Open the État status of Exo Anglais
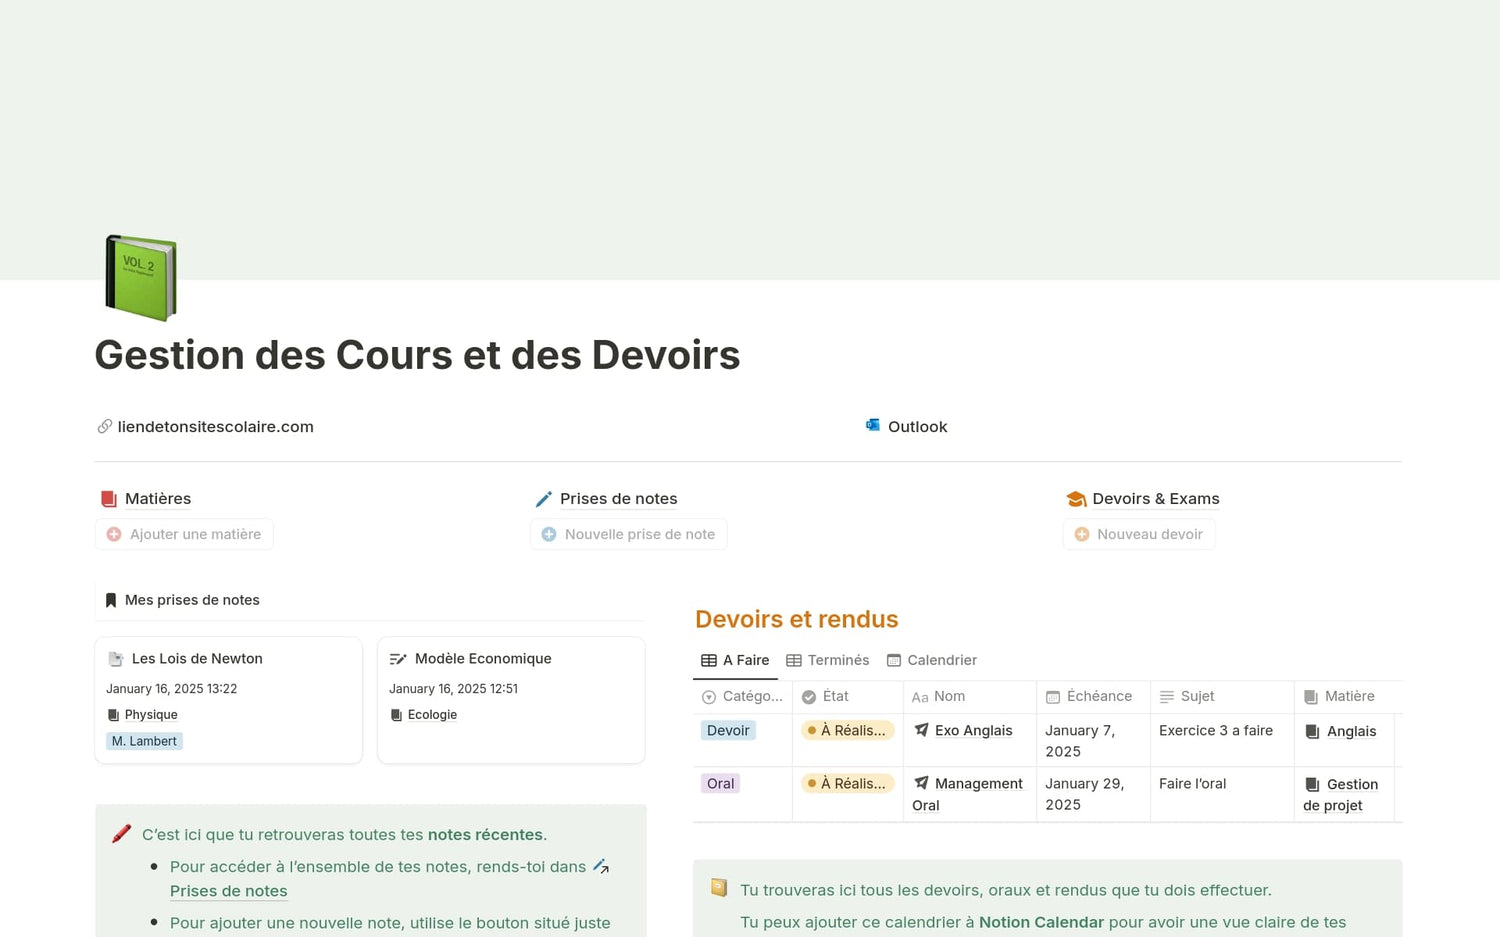Image resolution: width=1500 pixels, height=937 pixels. point(847,731)
